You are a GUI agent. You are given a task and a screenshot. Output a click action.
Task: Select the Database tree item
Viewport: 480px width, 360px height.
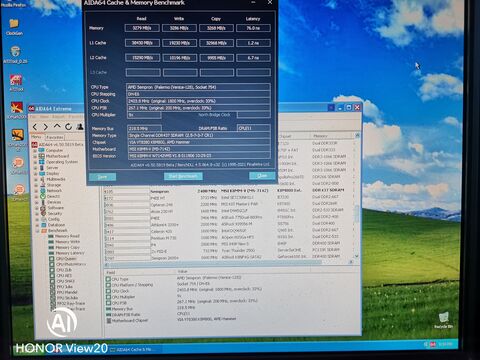click(56, 225)
